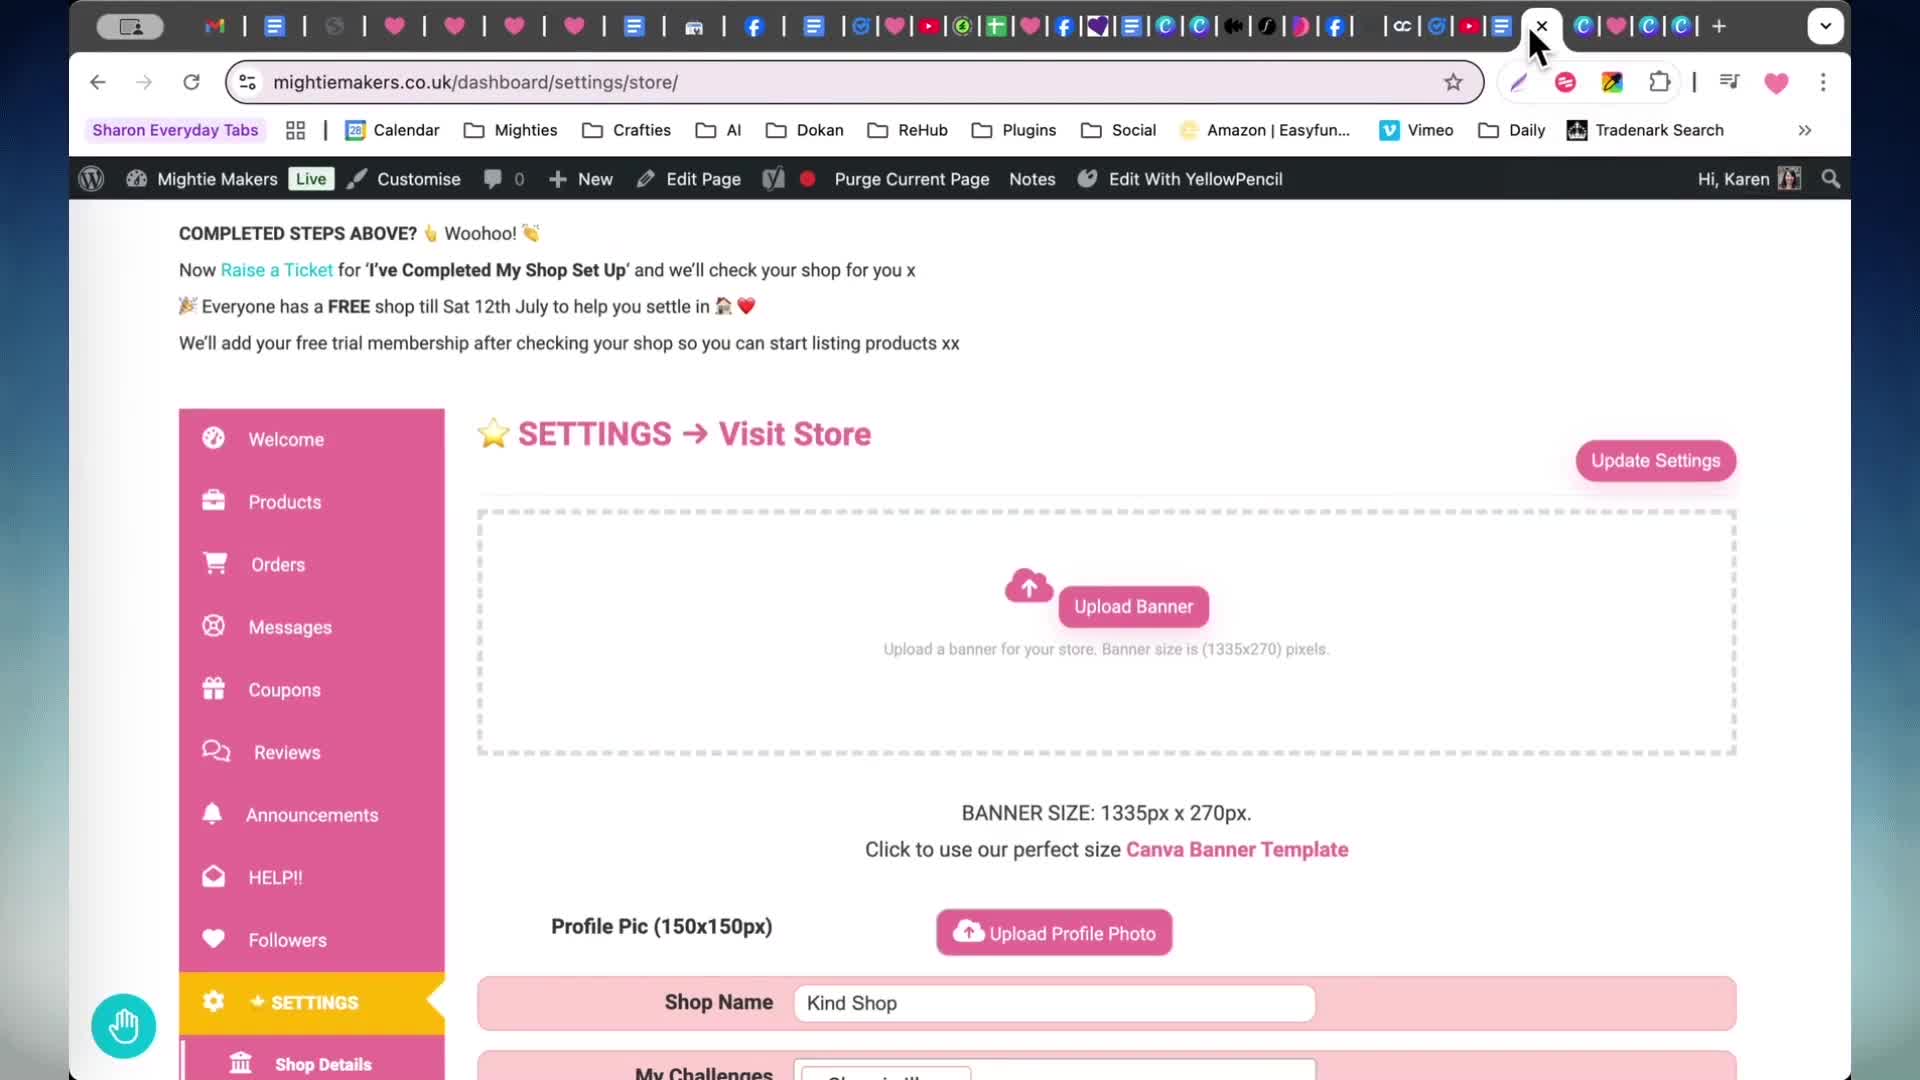1920x1080 pixels.
Task: Click the Upload Profile Photo button
Action: click(1054, 933)
